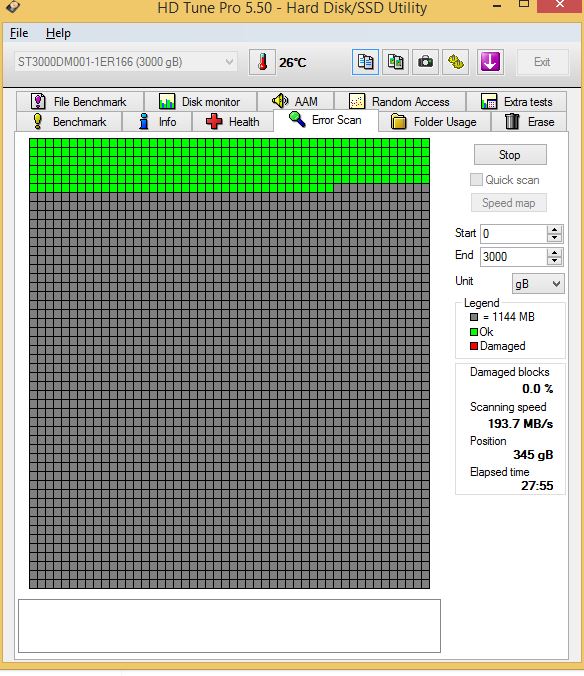Select the Erase tab

pyautogui.click(x=529, y=122)
